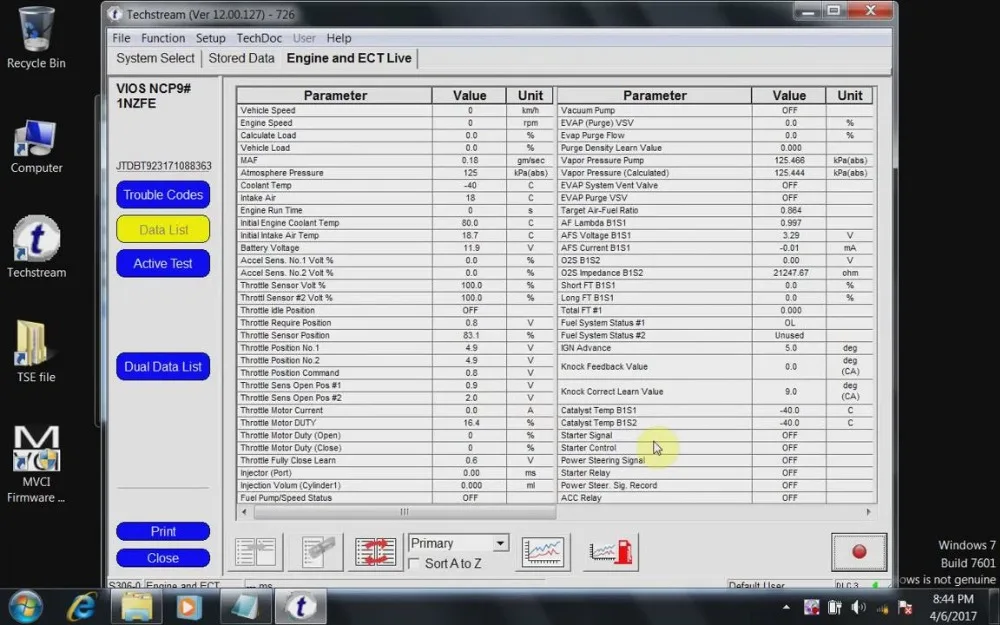Screen dimensions: 1000x625
Task: Select the Vacuum Pump parameter row
Action: [715, 110]
